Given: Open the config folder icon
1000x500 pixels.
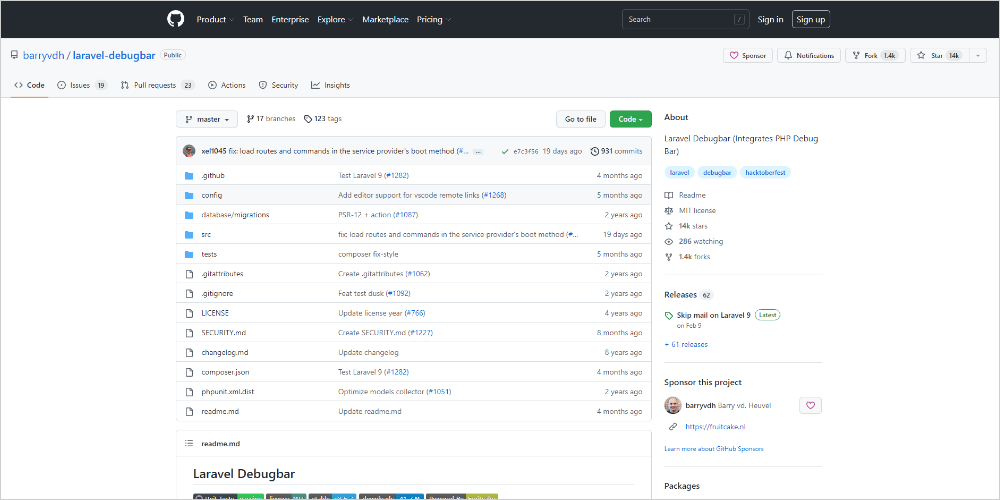Looking at the screenshot, I should (x=189, y=195).
